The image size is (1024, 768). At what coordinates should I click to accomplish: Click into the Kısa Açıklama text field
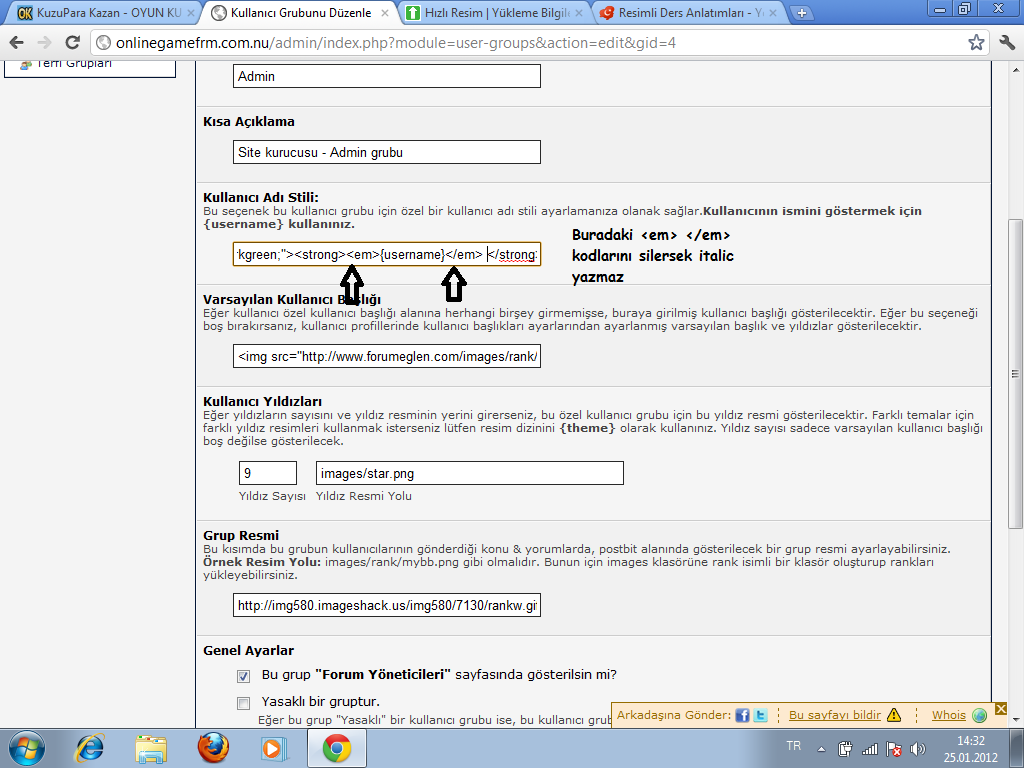pyautogui.click(x=386, y=152)
